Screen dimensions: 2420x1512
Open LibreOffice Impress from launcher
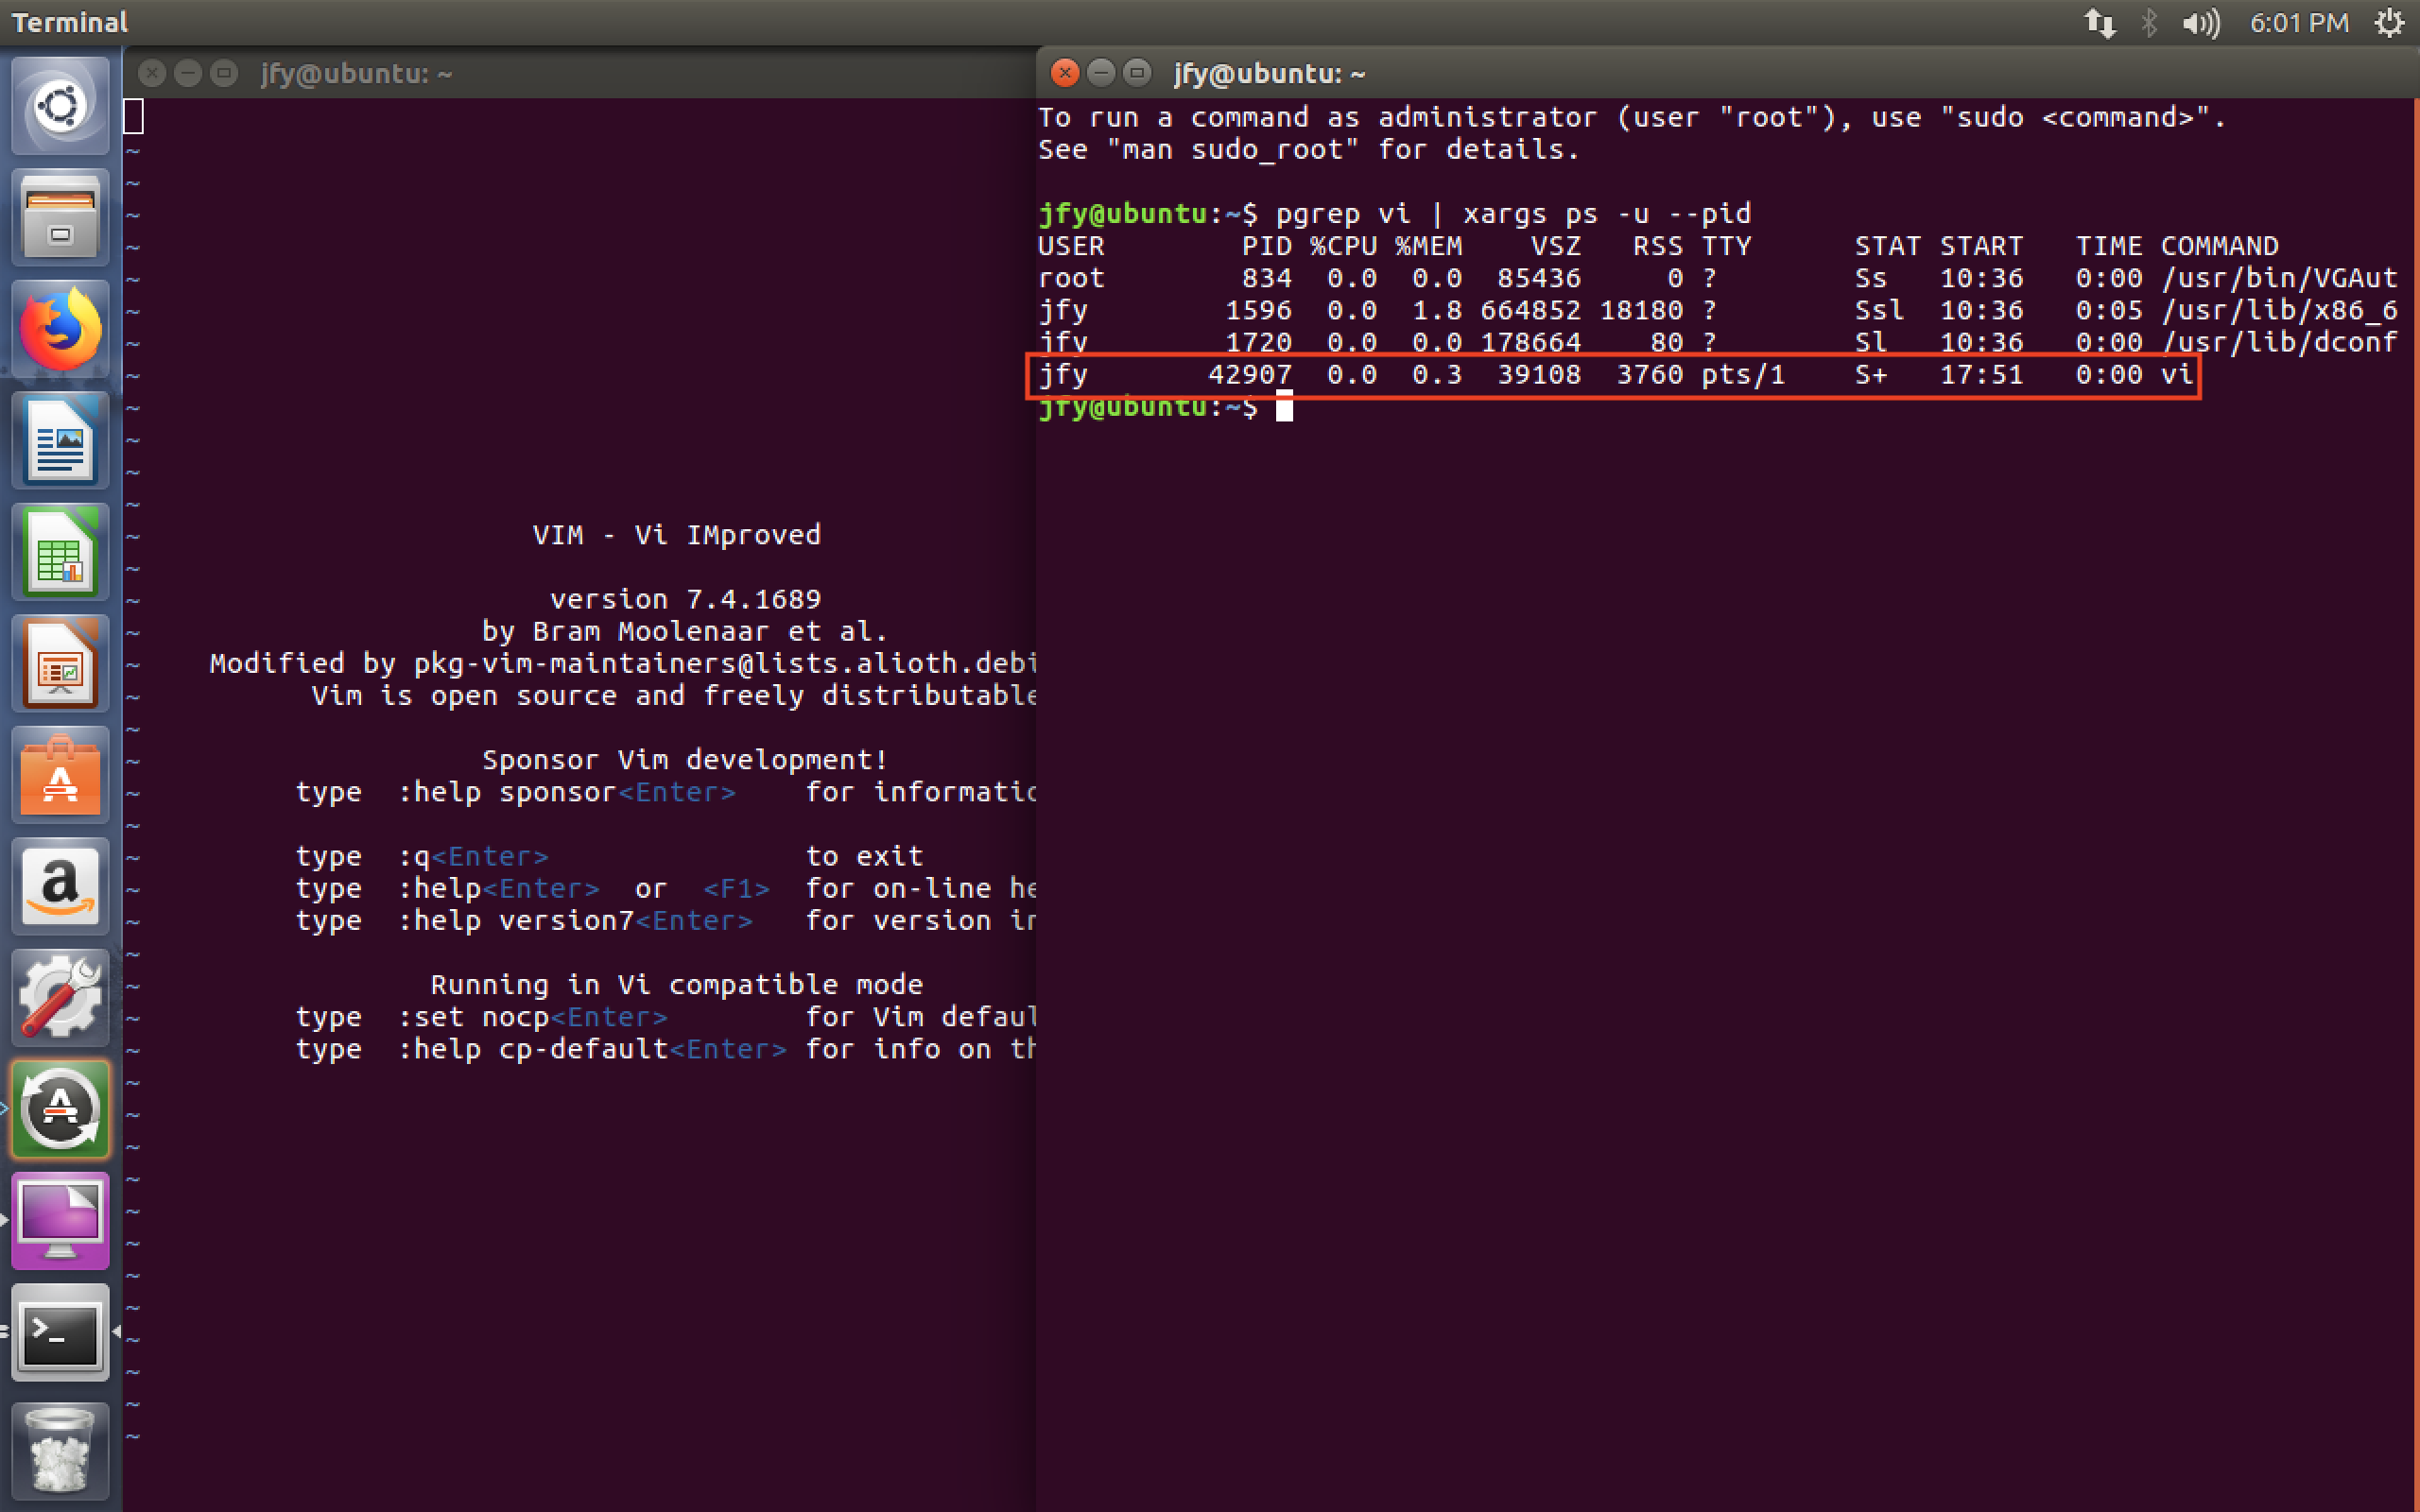click(60, 665)
